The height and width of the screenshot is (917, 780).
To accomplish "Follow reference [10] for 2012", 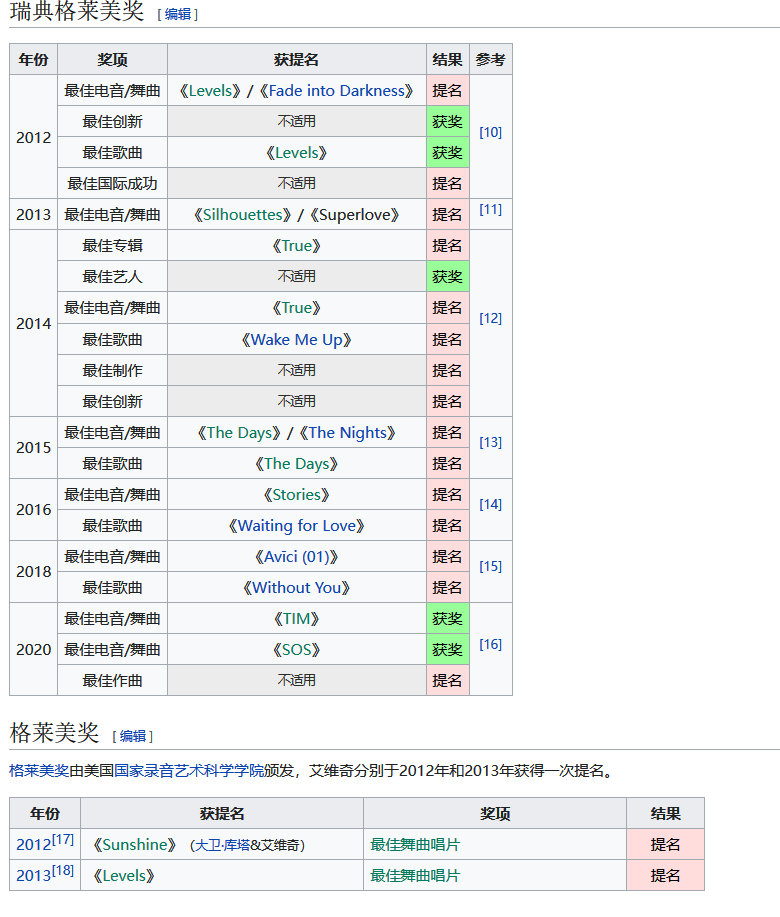I will coord(491,132).
